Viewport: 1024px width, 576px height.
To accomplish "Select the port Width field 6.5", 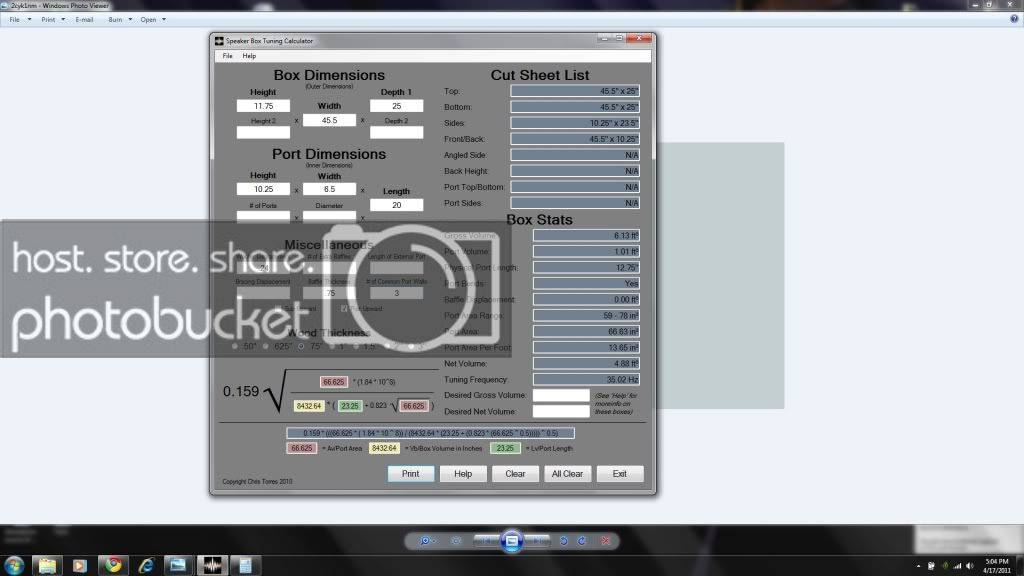I will coord(329,189).
